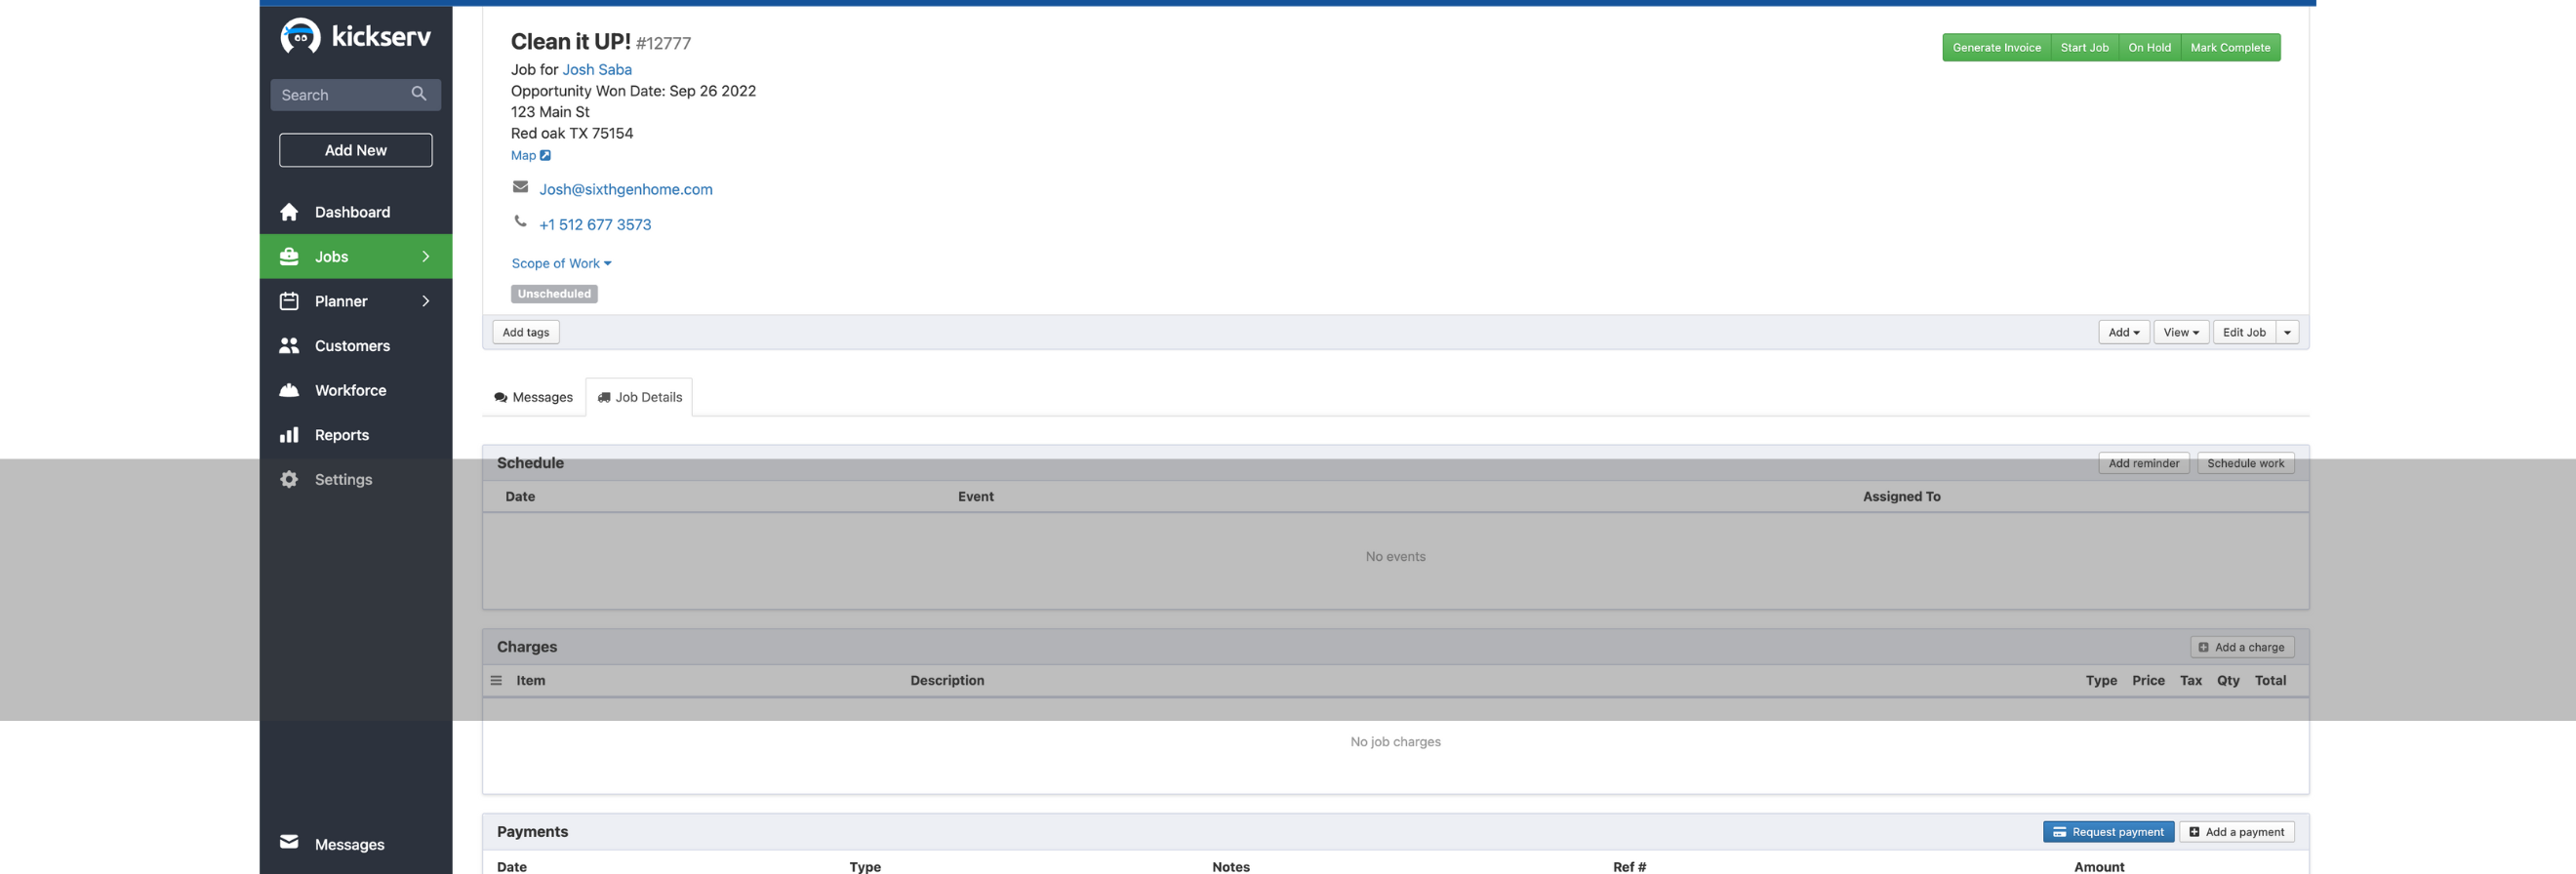The width and height of the screenshot is (2576, 874).
Task: Click the Settings gear icon
Action: (289, 479)
